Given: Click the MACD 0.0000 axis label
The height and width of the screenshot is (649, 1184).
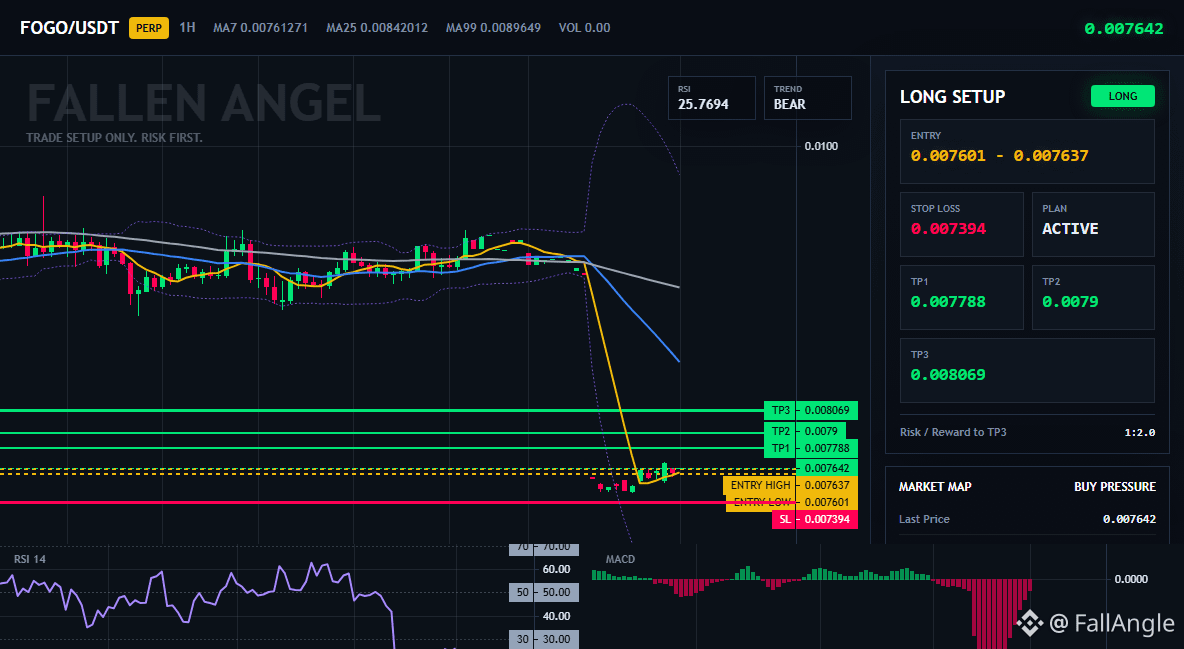Looking at the screenshot, I should point(1131,579).
